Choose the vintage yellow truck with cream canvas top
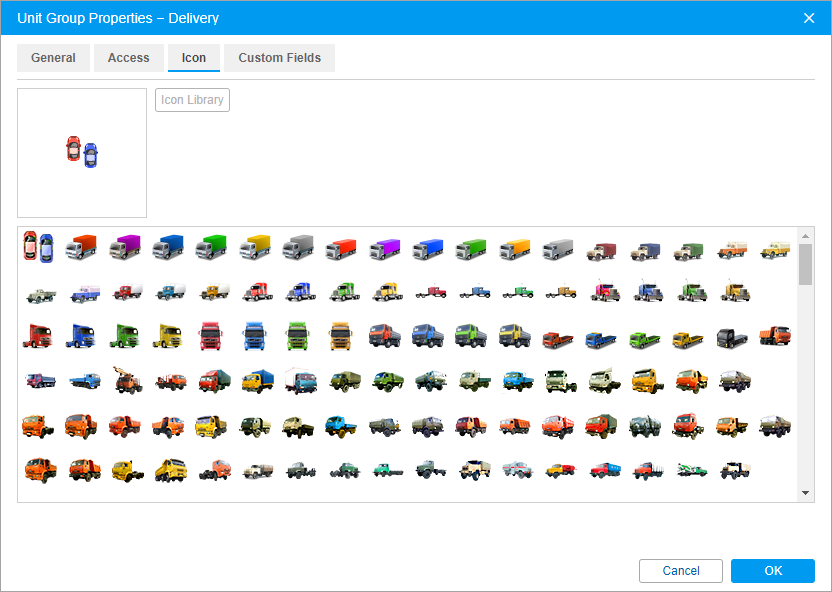This screenshot has height=592, width=832. point(775,250)
